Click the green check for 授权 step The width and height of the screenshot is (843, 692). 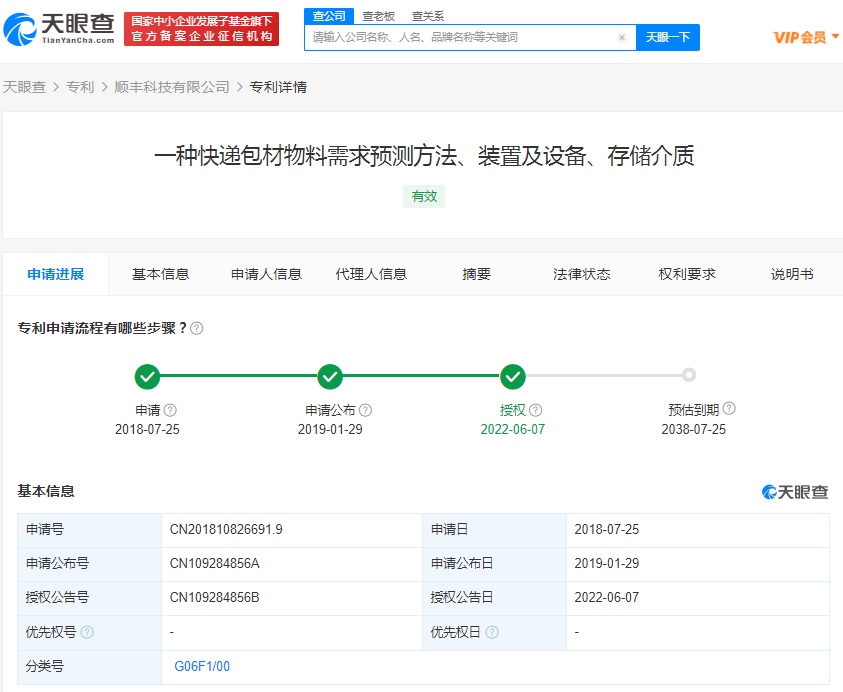pyautogui.click(x=513, y=376)
